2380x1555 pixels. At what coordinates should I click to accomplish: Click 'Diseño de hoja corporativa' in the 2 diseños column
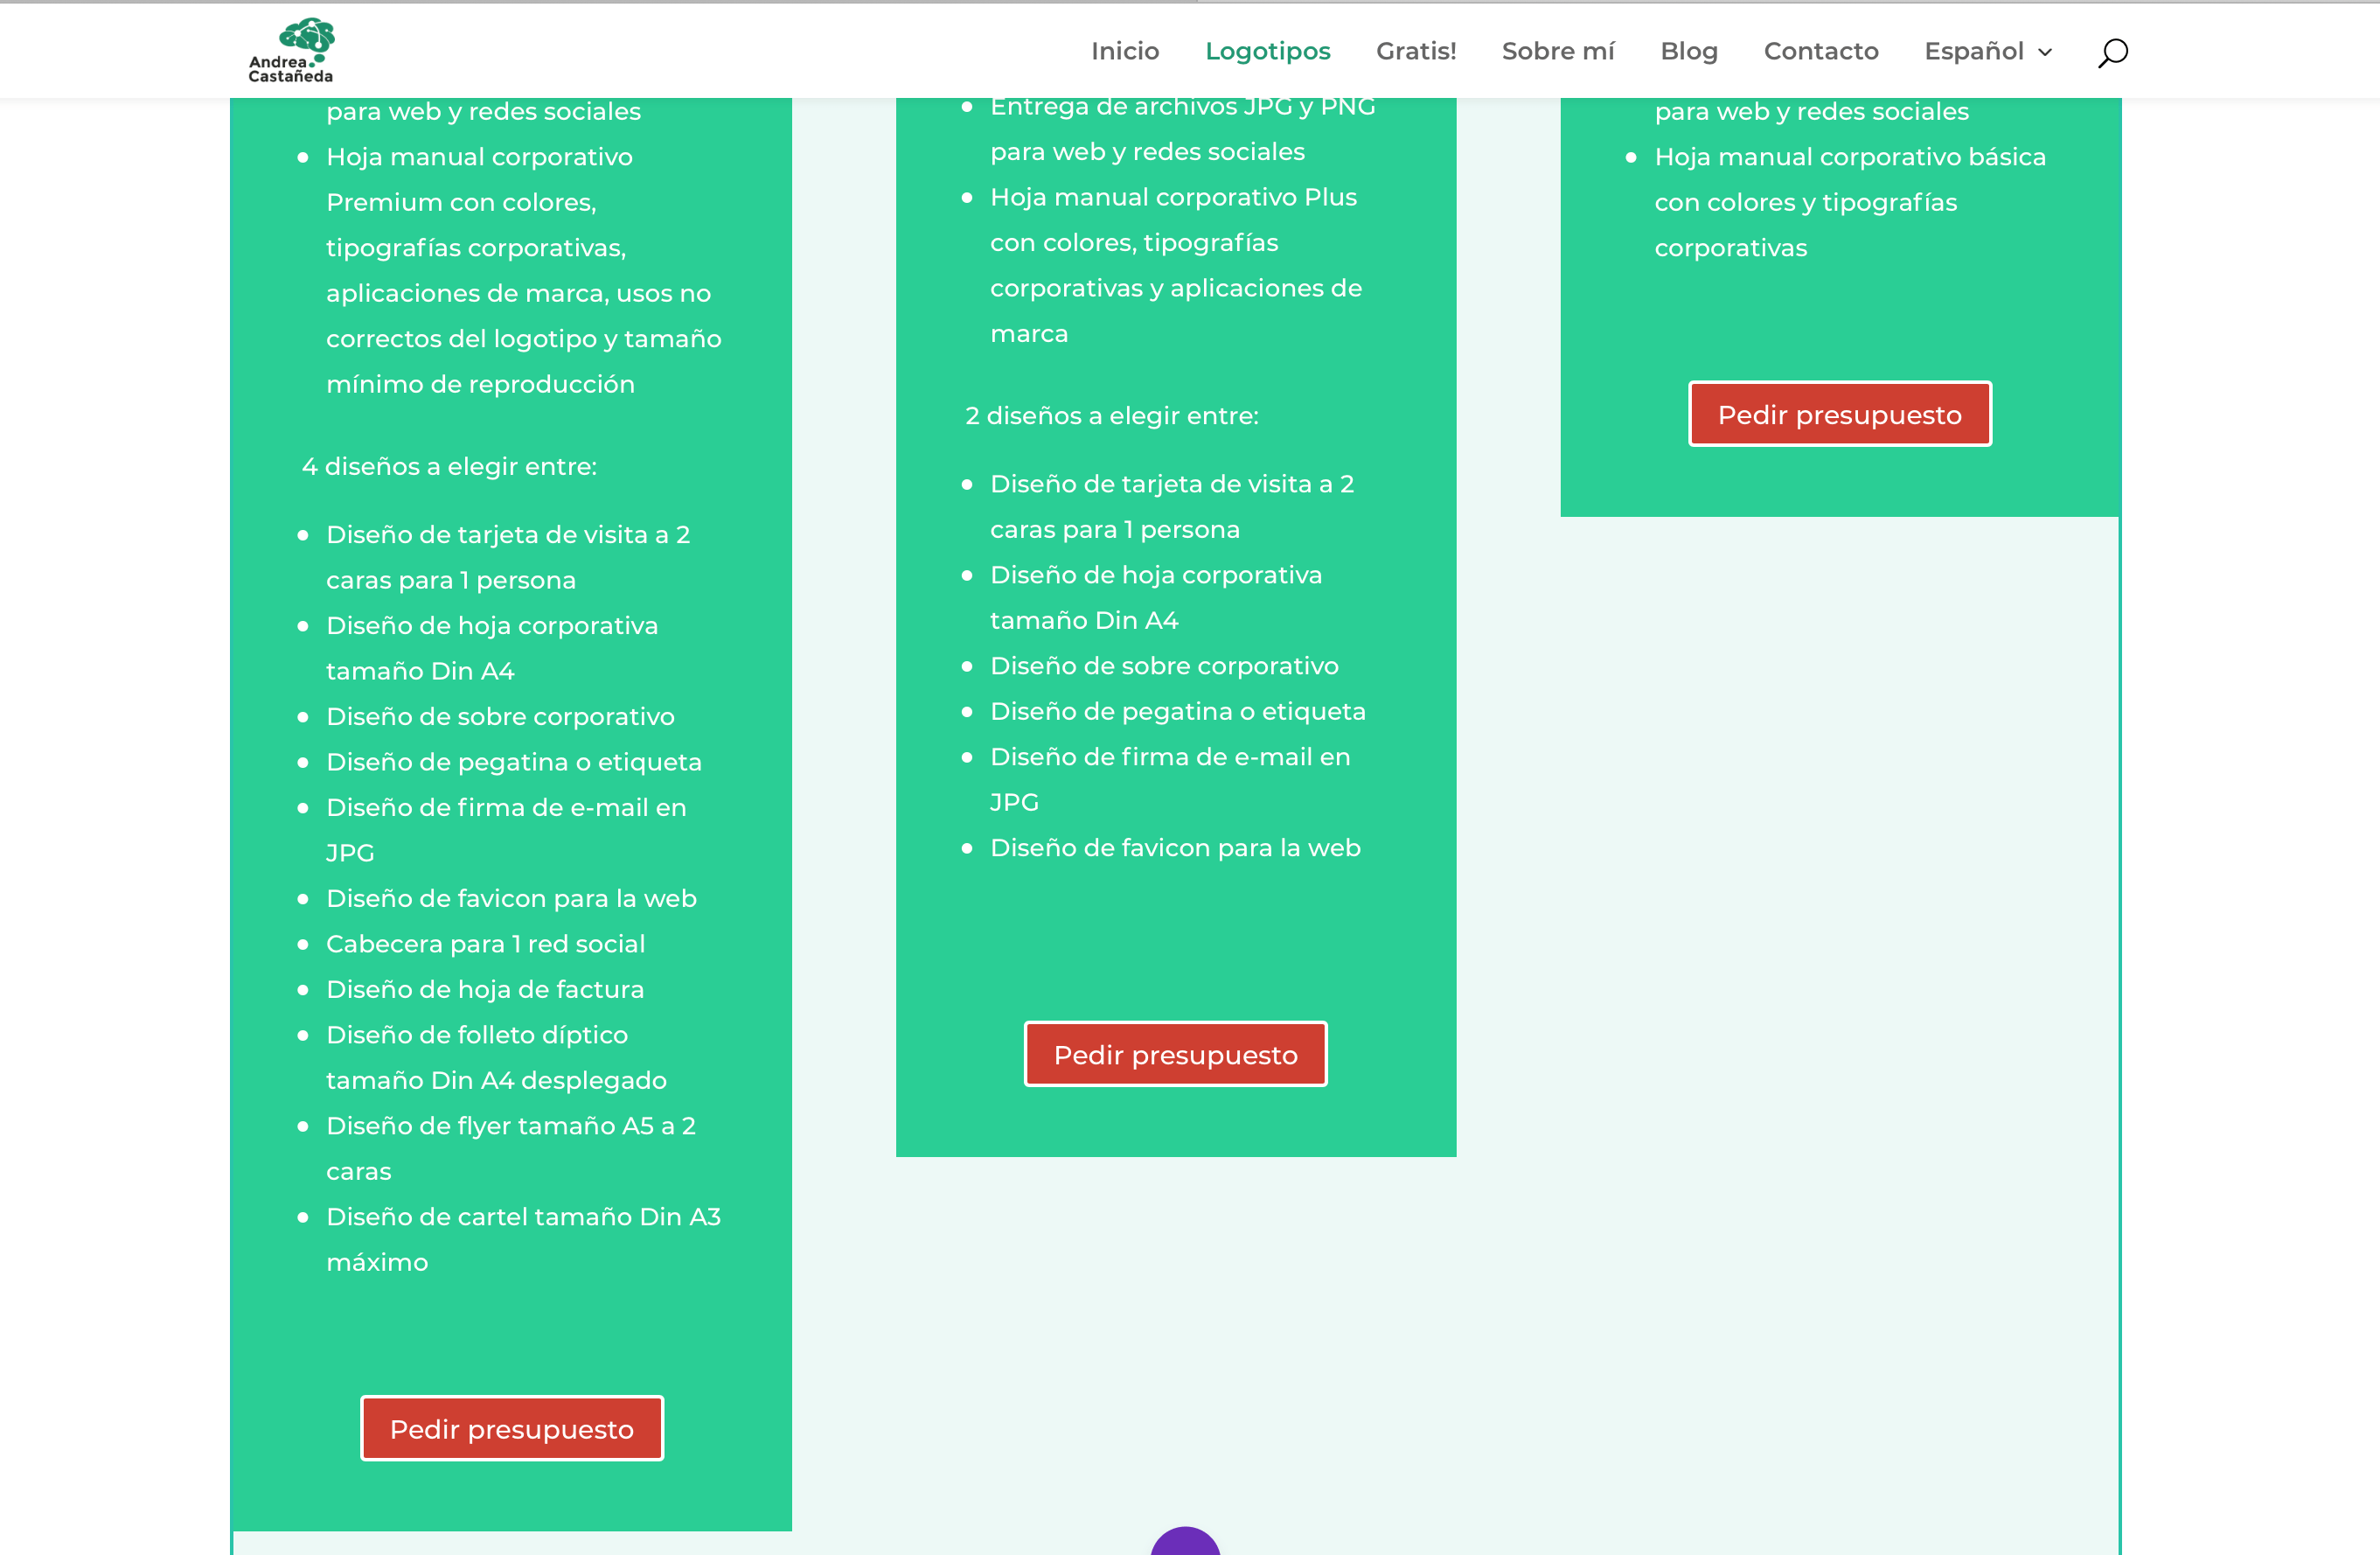click(x=1156, y=597)
